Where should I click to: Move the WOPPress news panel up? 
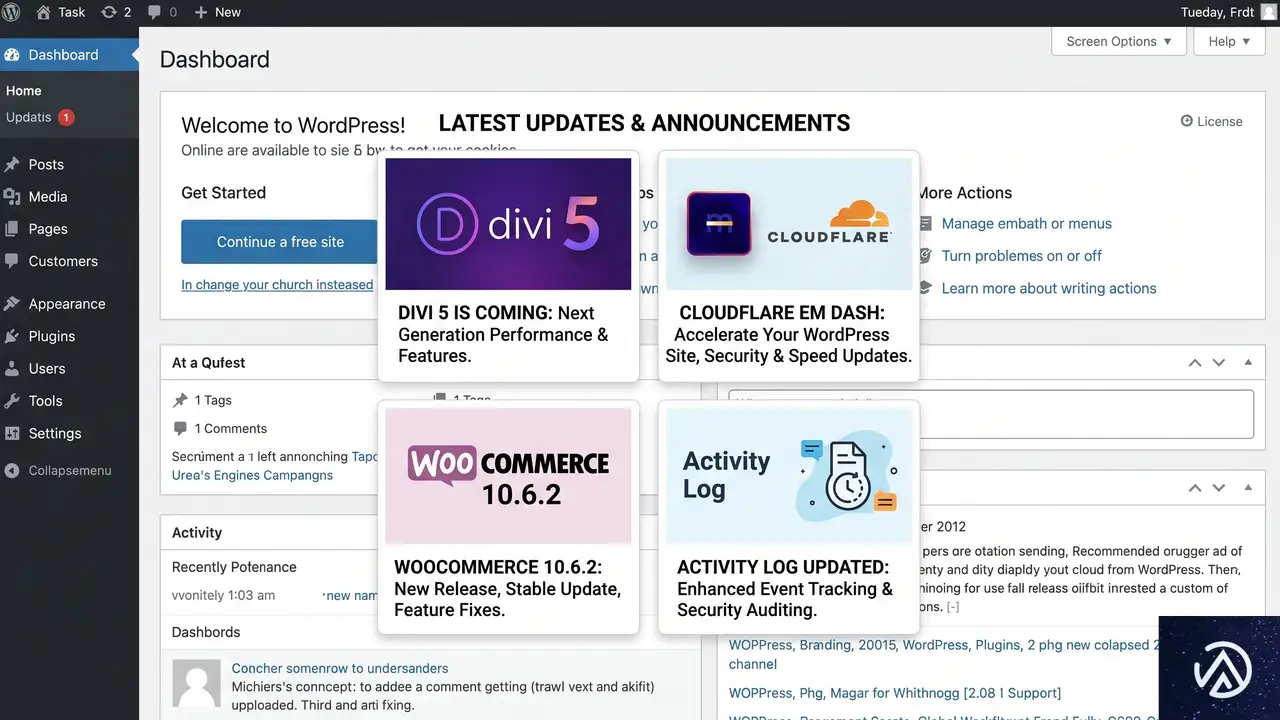[x=1195, y=488]
